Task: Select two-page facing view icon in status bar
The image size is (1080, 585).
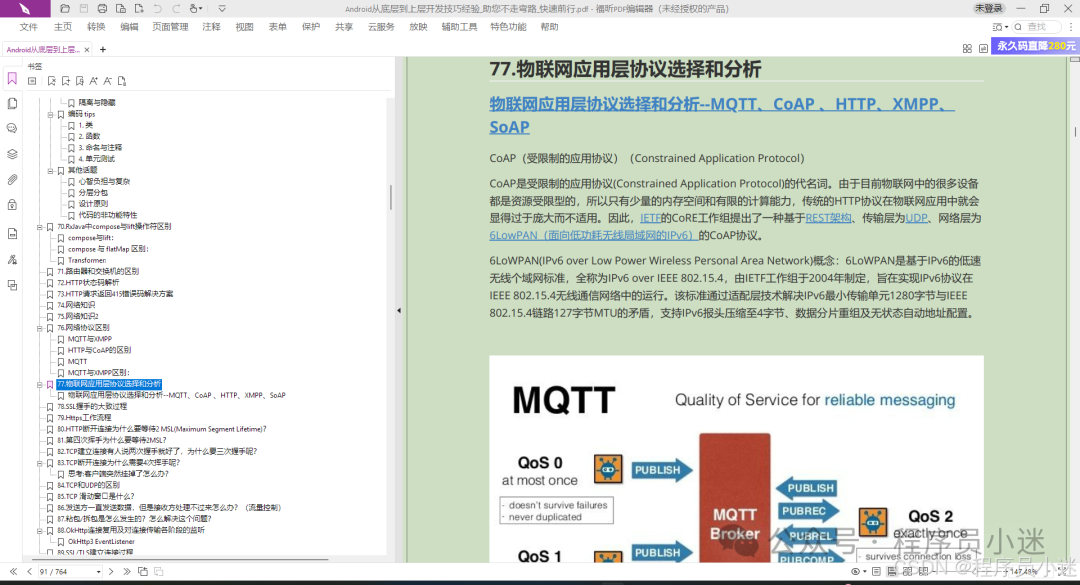Action: pos(907,571)
